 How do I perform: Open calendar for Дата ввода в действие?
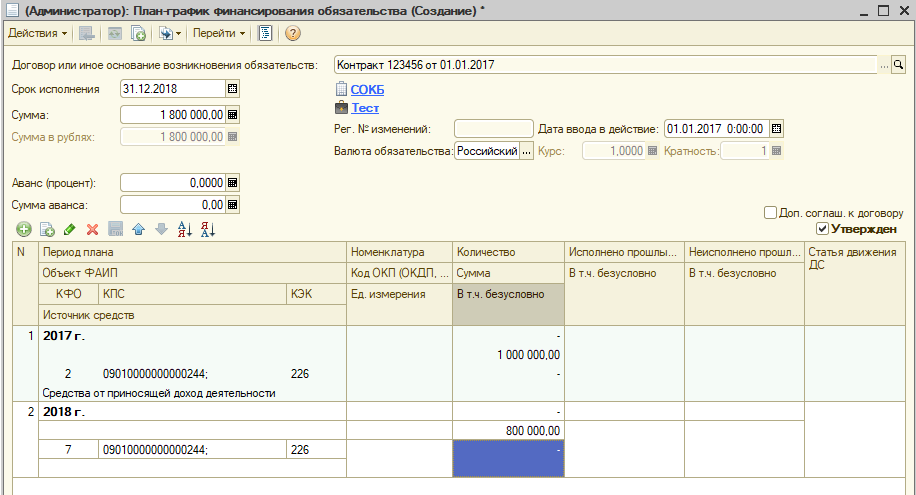pyautogui.click(x=776, y=129)
